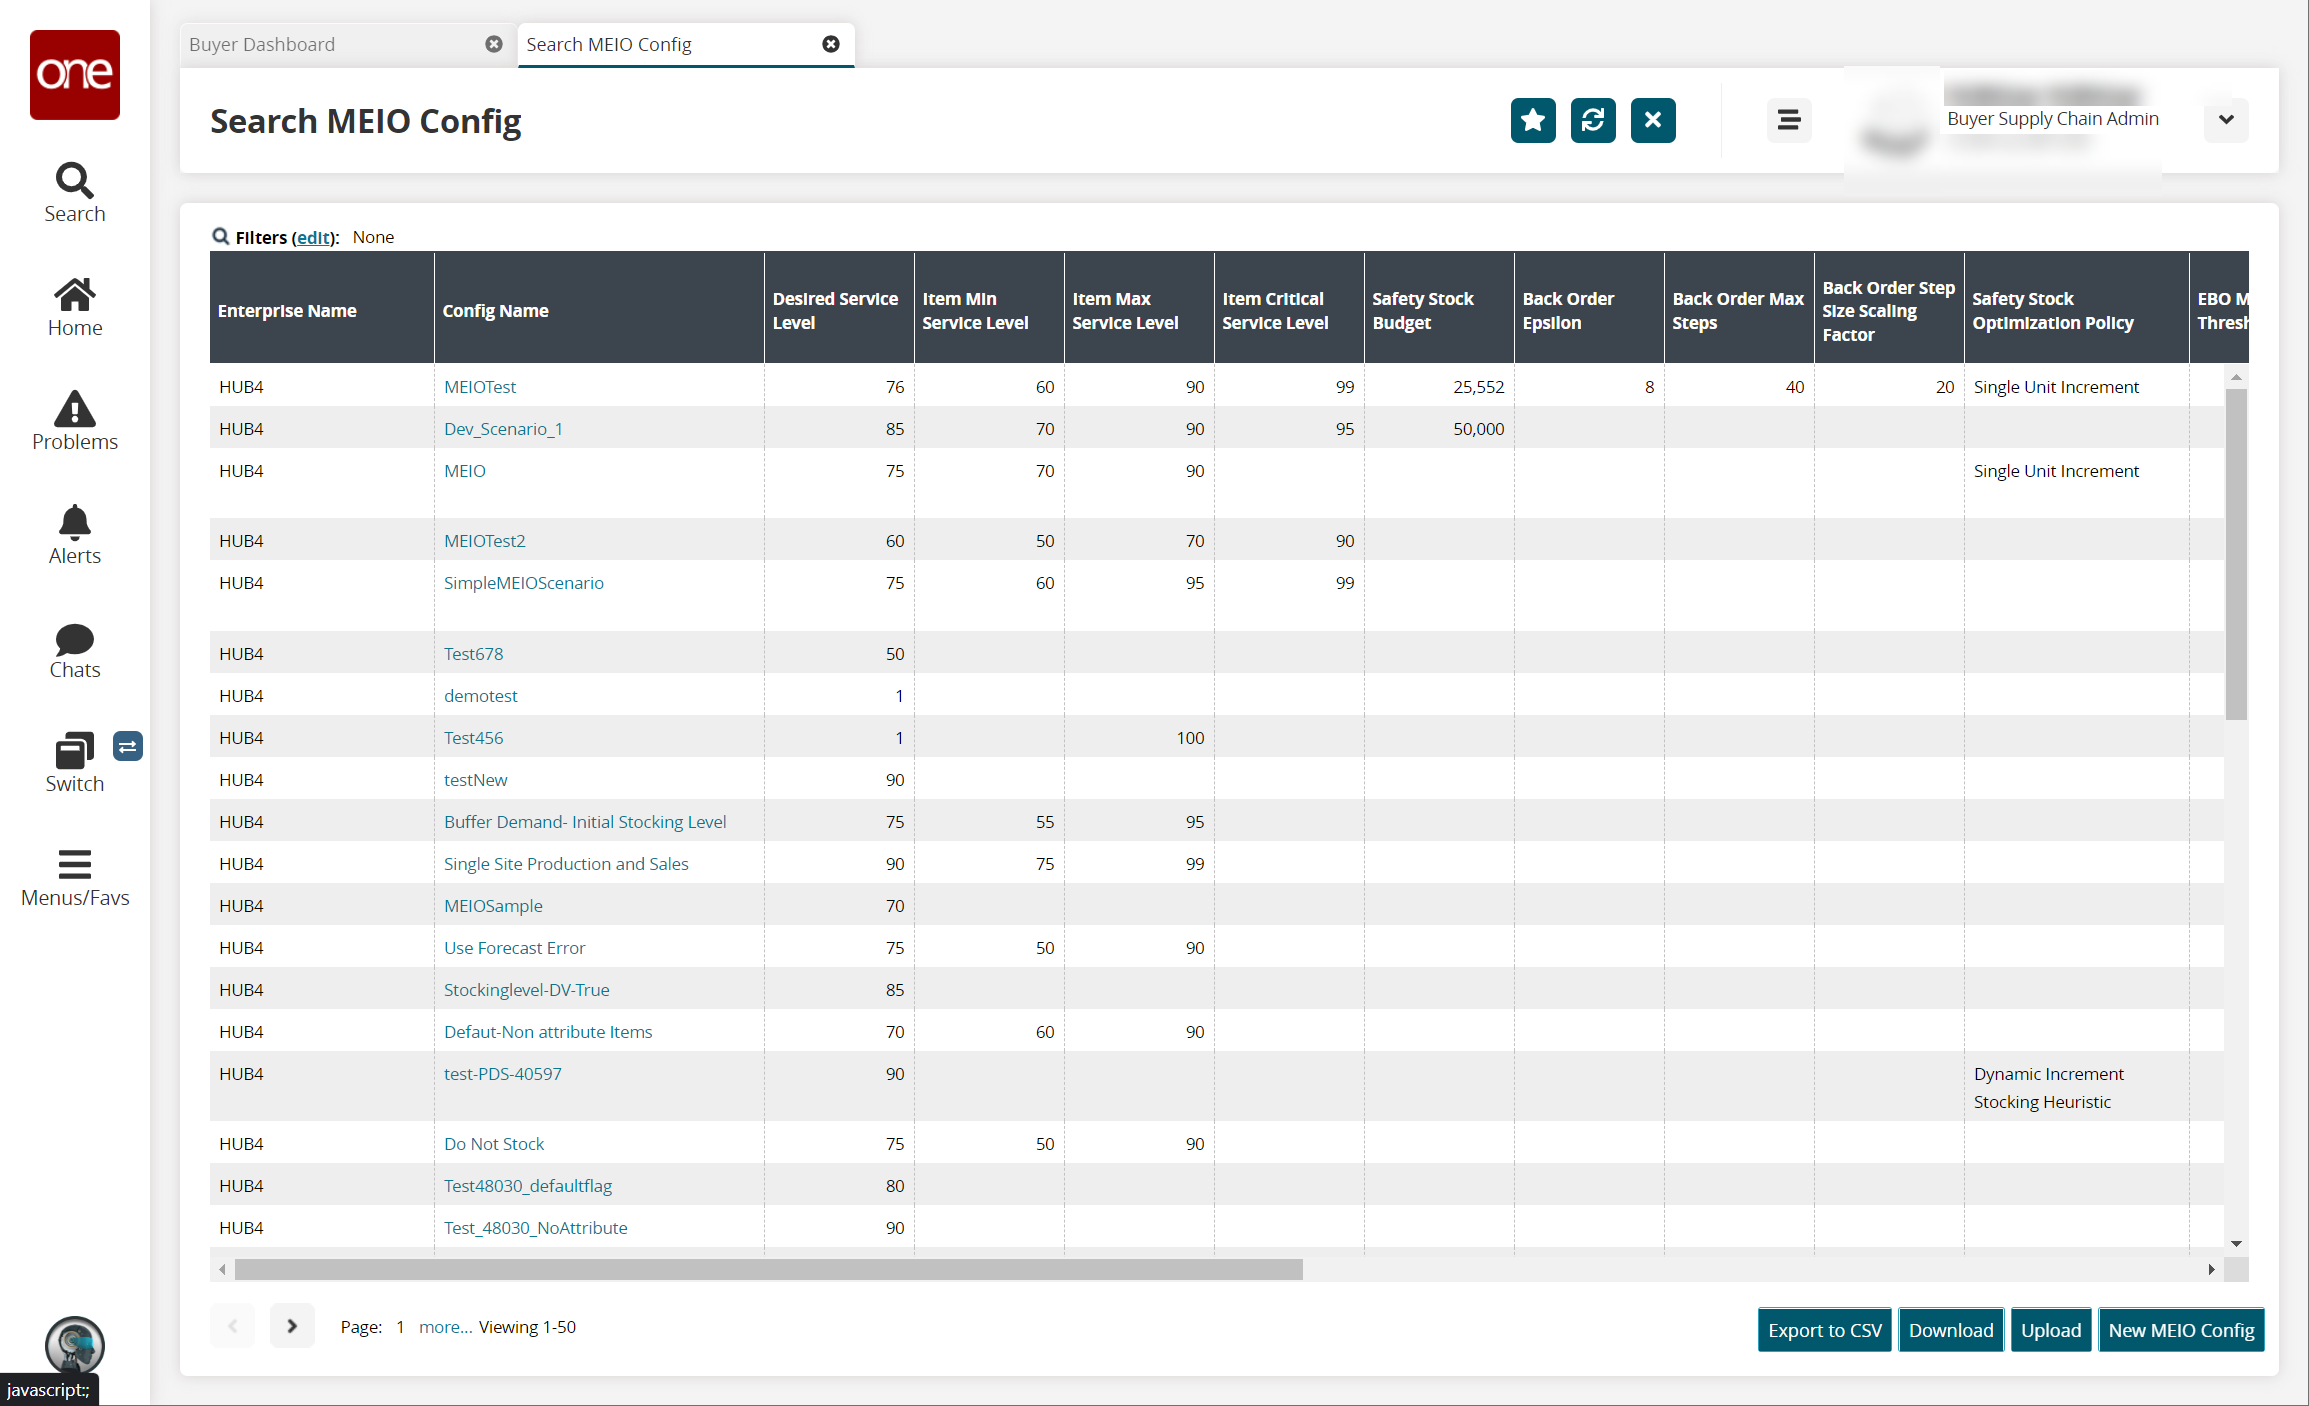2309x1406 pixels.
Task: Open the Dev_Scenario_1 config link
Action: coord(503,429)
